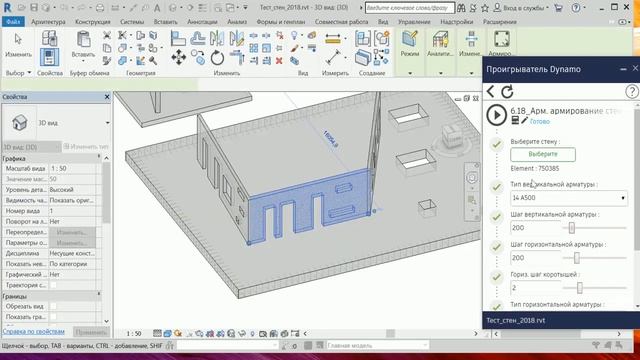The width and height of the screenshot is (640, 360).
Task: Switch to the Управление ribbon tab
Action: 414,22
